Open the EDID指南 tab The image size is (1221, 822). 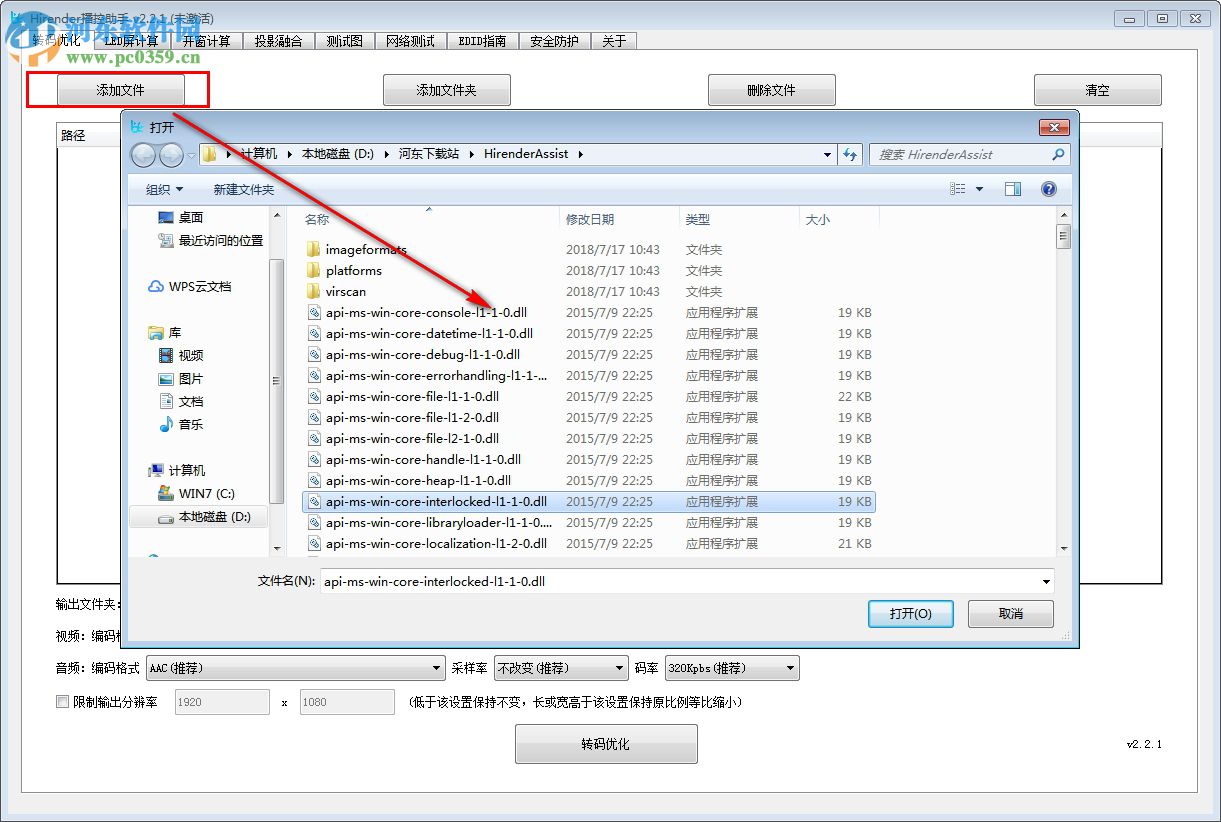pos(483,41)
